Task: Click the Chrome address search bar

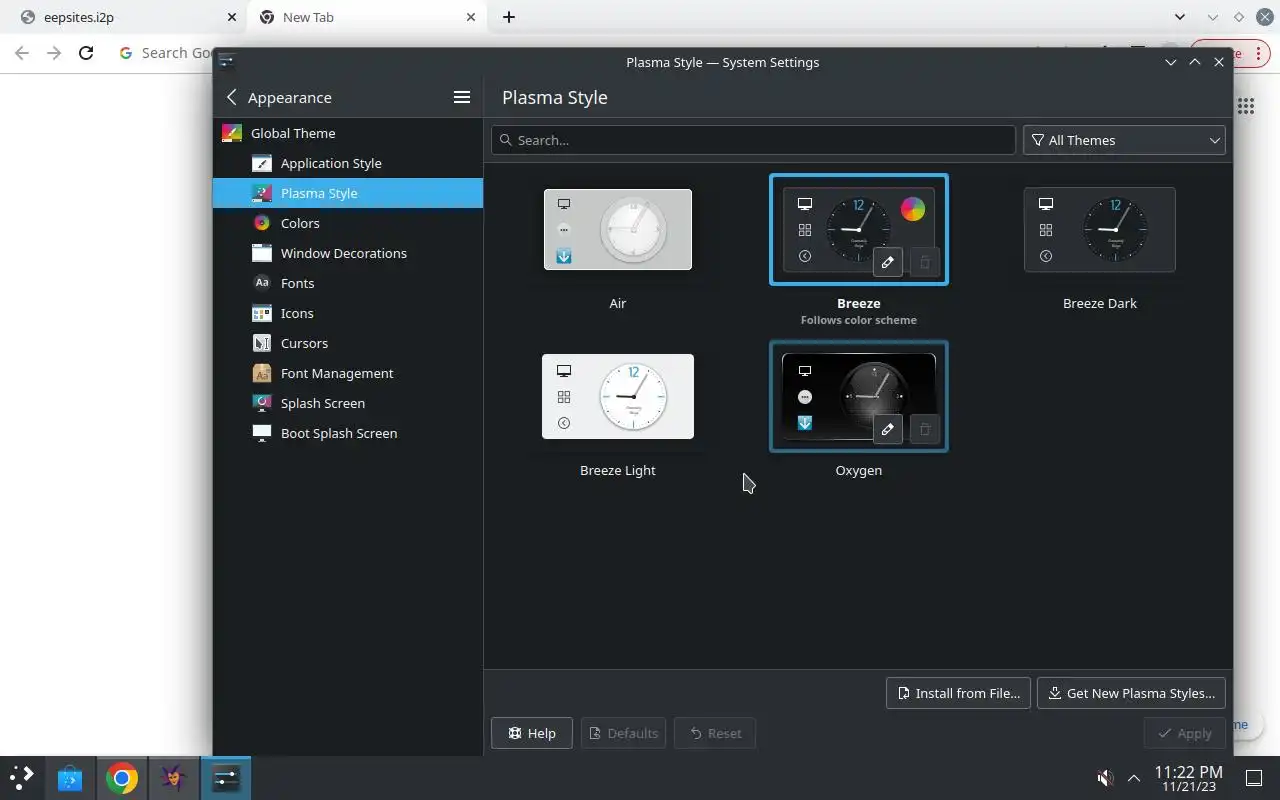Action: tap(165, 53)
